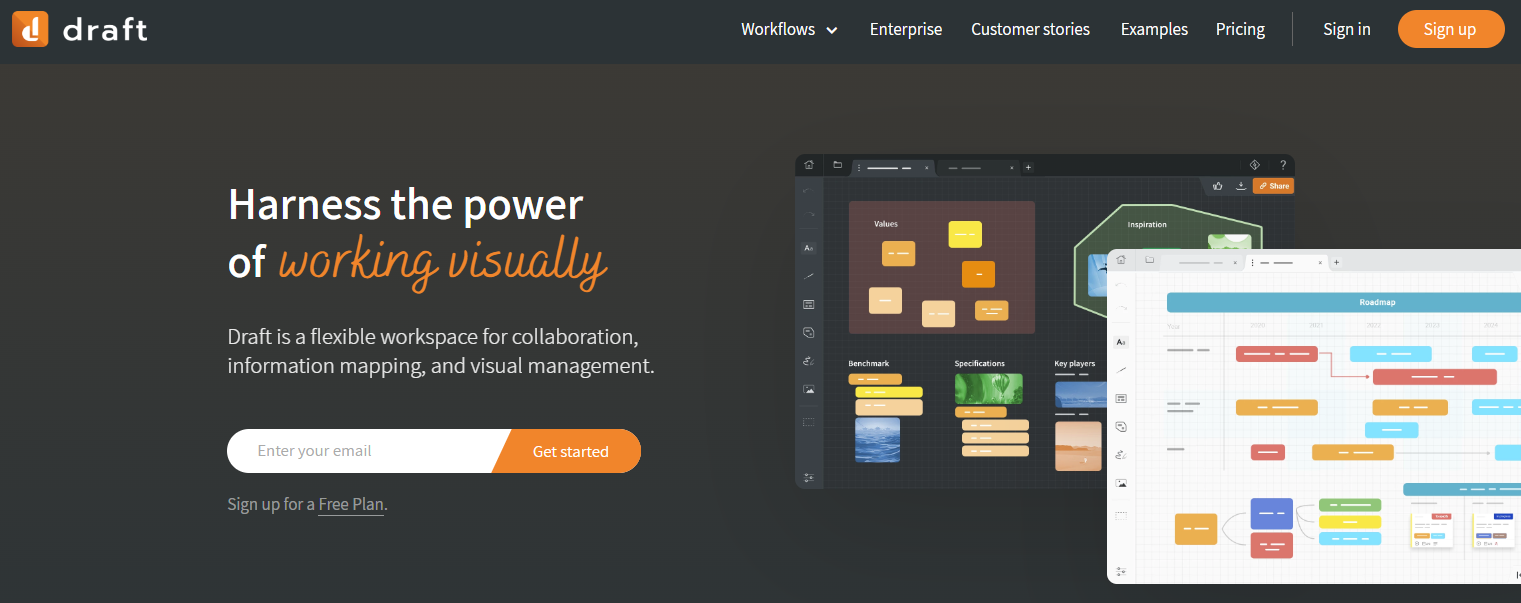The height and width of the screenshot is (603, 1521).
Task: Select the image tool in the dark window
Action: 809,389
